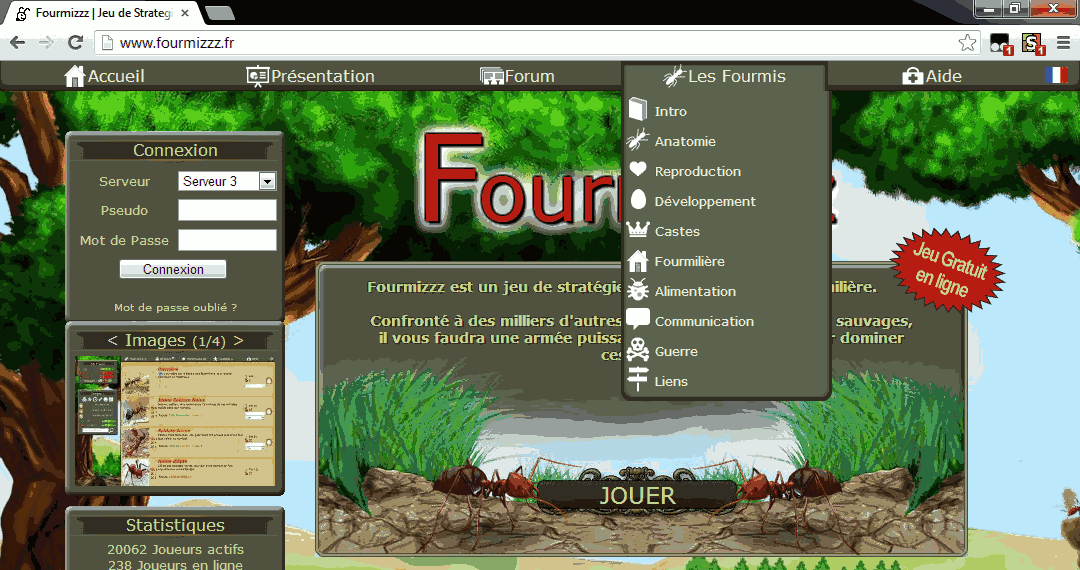Screen dimensions: 1080x570
Task: Show previous image with left arrow
Action: [112, 340]
